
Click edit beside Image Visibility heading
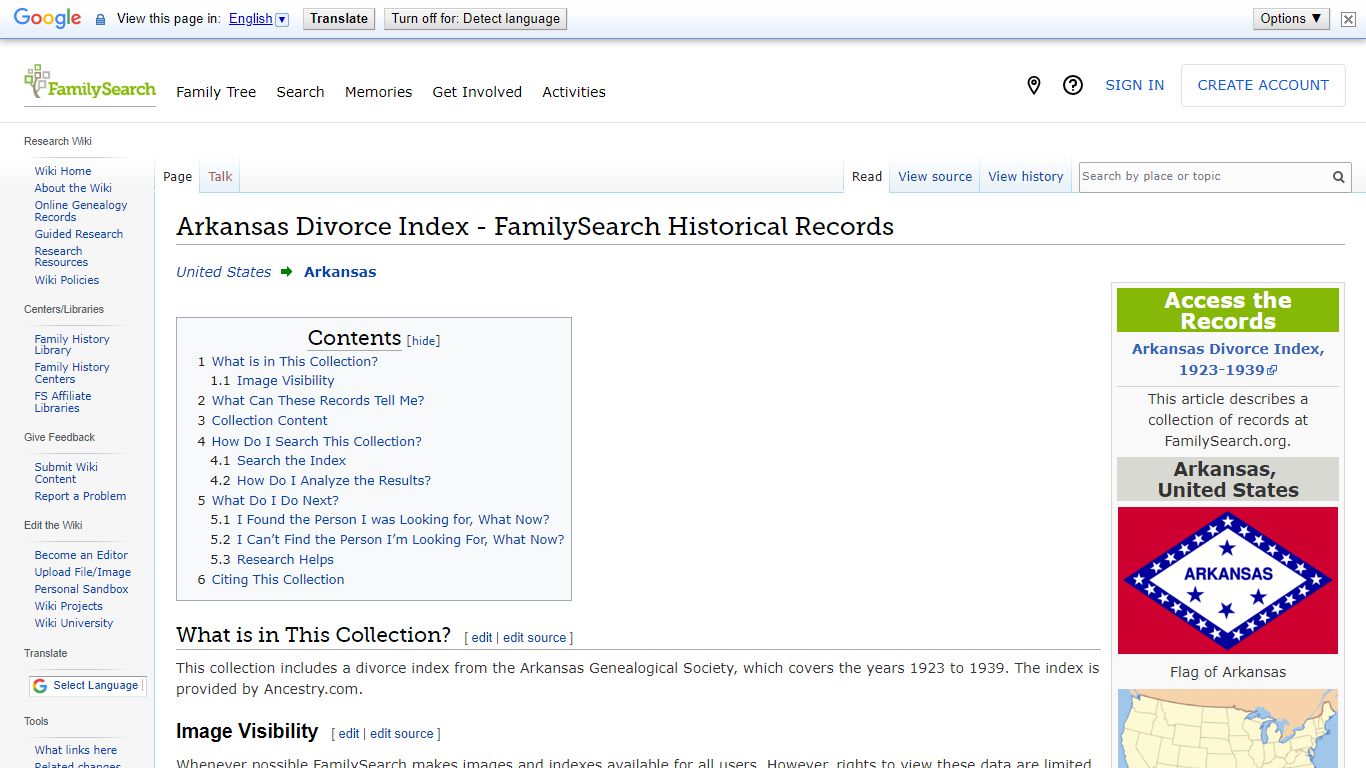pyautogui.click(x=349, y=734)
